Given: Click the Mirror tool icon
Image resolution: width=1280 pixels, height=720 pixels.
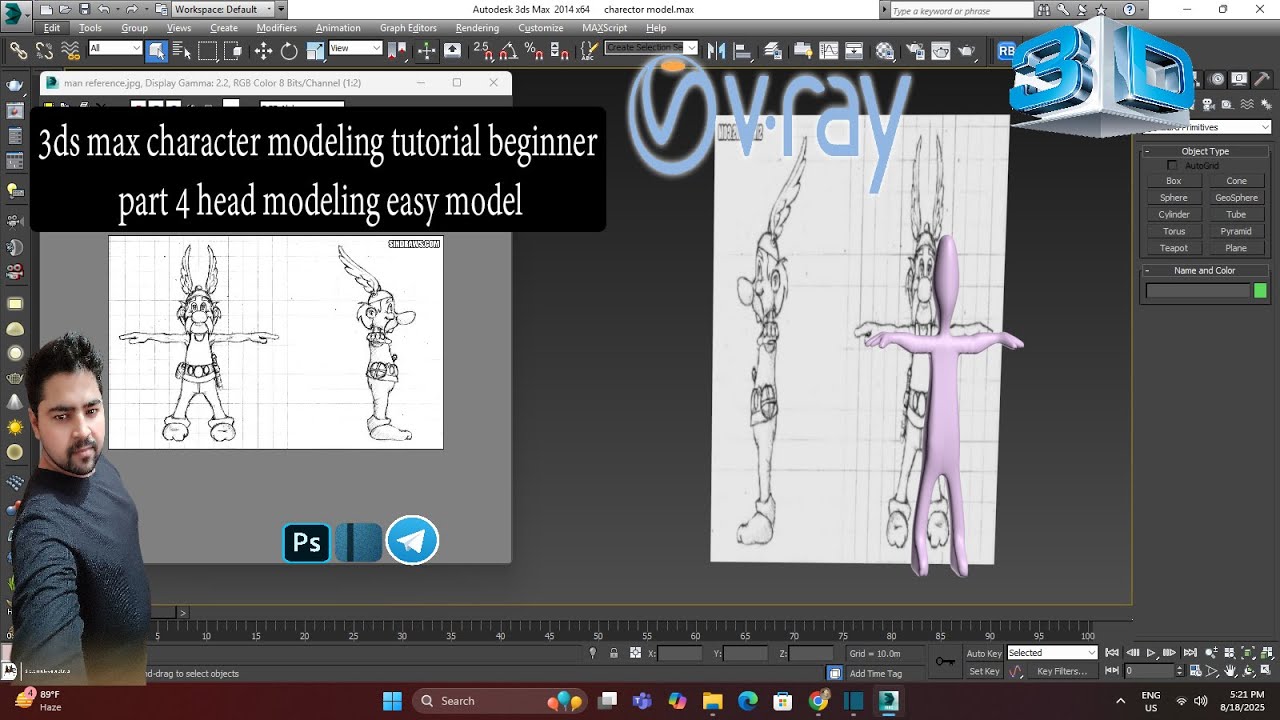Looking at the screenshot, I should click(x=716, y=50).
